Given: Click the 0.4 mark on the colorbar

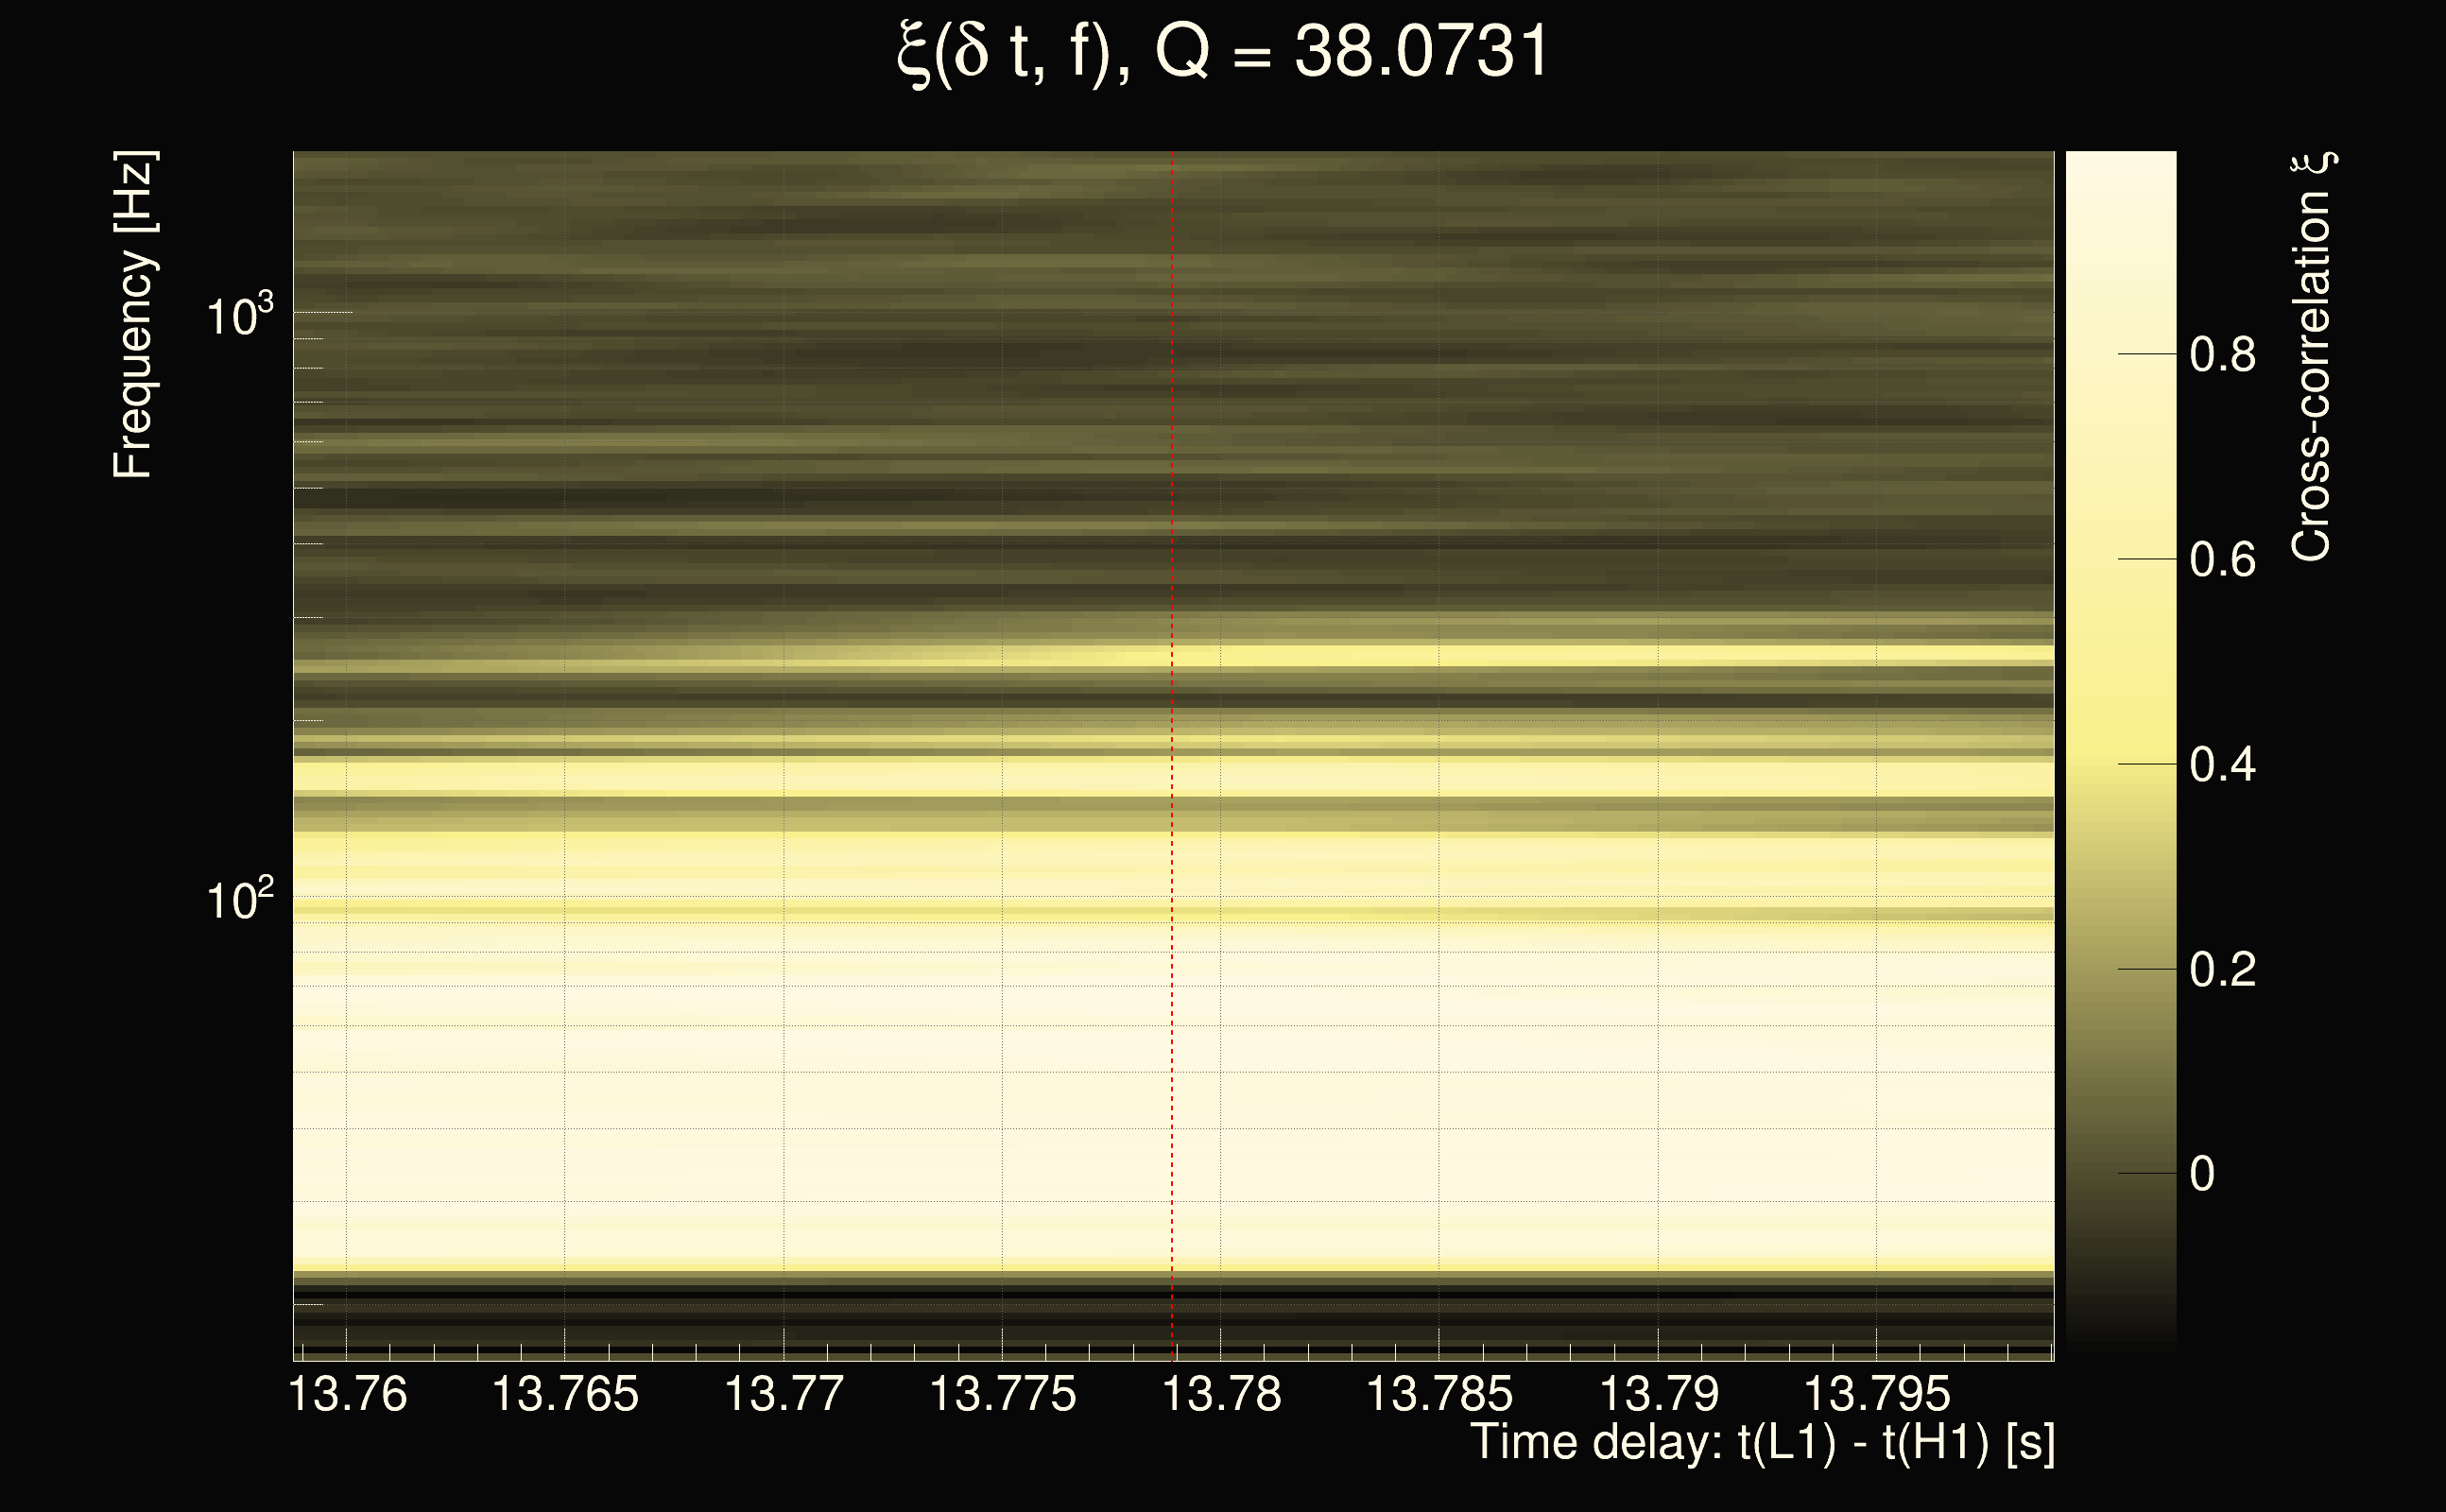Looking at the screenshot, I should point(2222,765).
